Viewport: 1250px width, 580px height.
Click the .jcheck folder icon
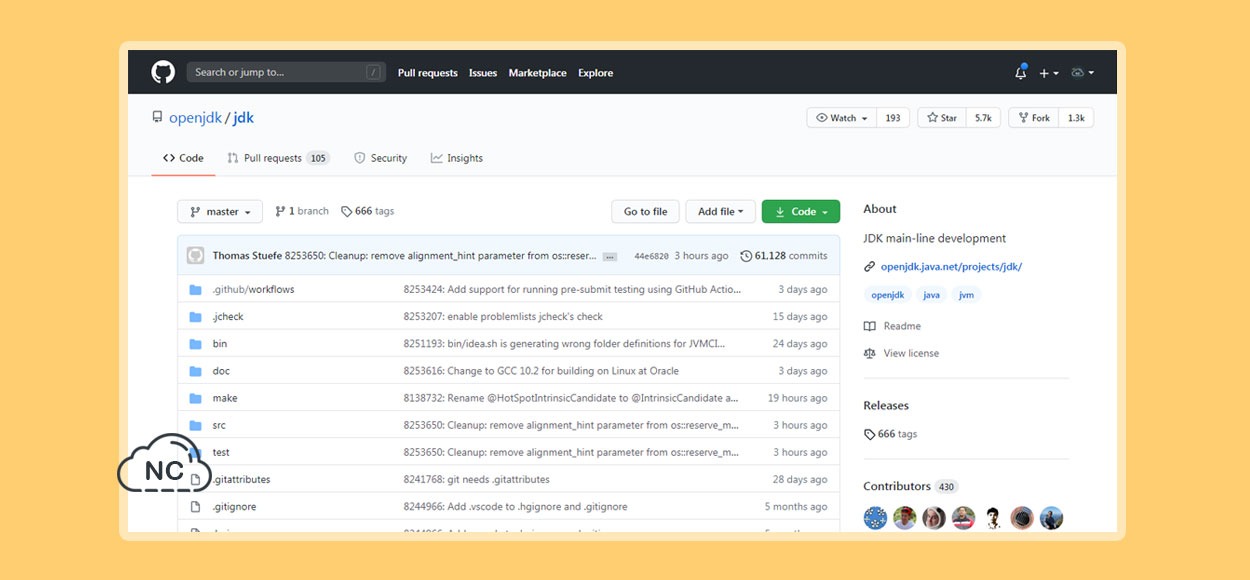point(195,317)
